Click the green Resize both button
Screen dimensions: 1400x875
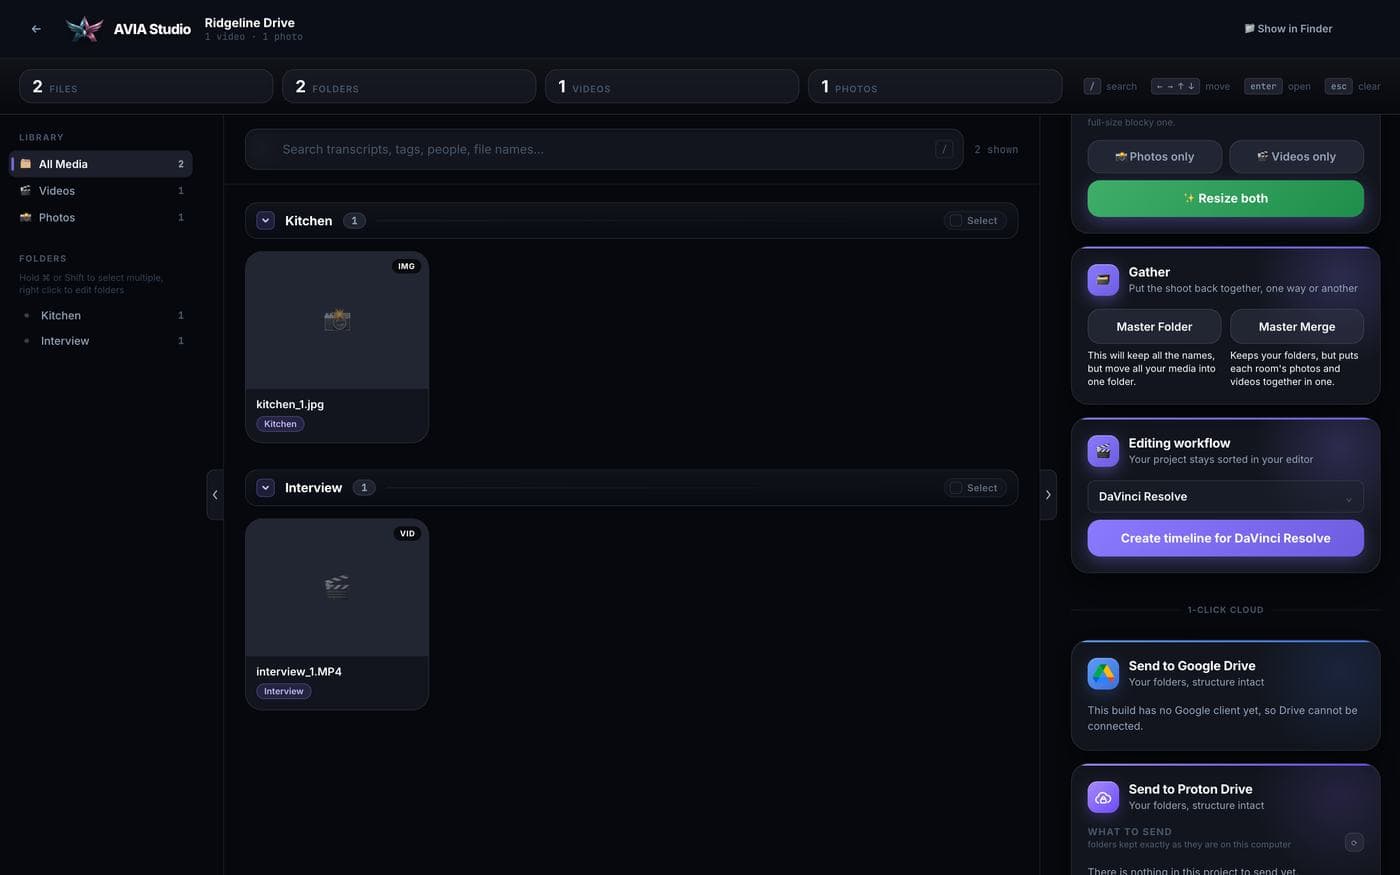(x=1225, y=198)
